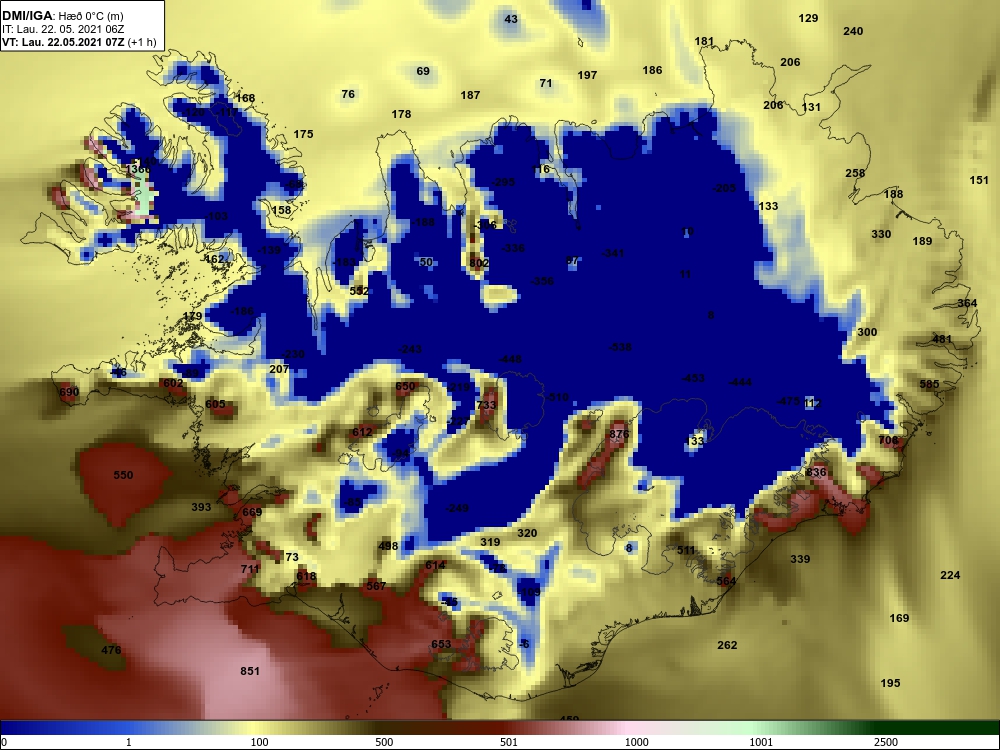Screen dimensions: 1000x750
Task: Click the map value '207'
Action: click(279, 369)
